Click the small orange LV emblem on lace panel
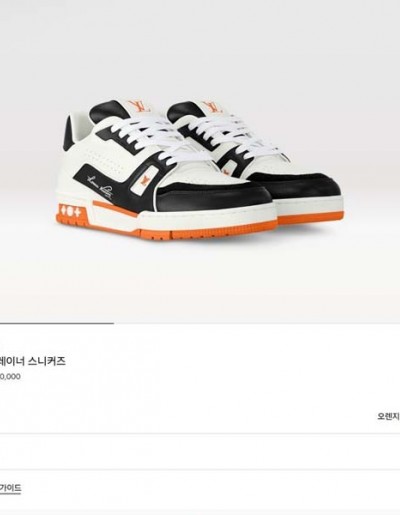Viewport: 400px width, 515px height. click(145, 180)
